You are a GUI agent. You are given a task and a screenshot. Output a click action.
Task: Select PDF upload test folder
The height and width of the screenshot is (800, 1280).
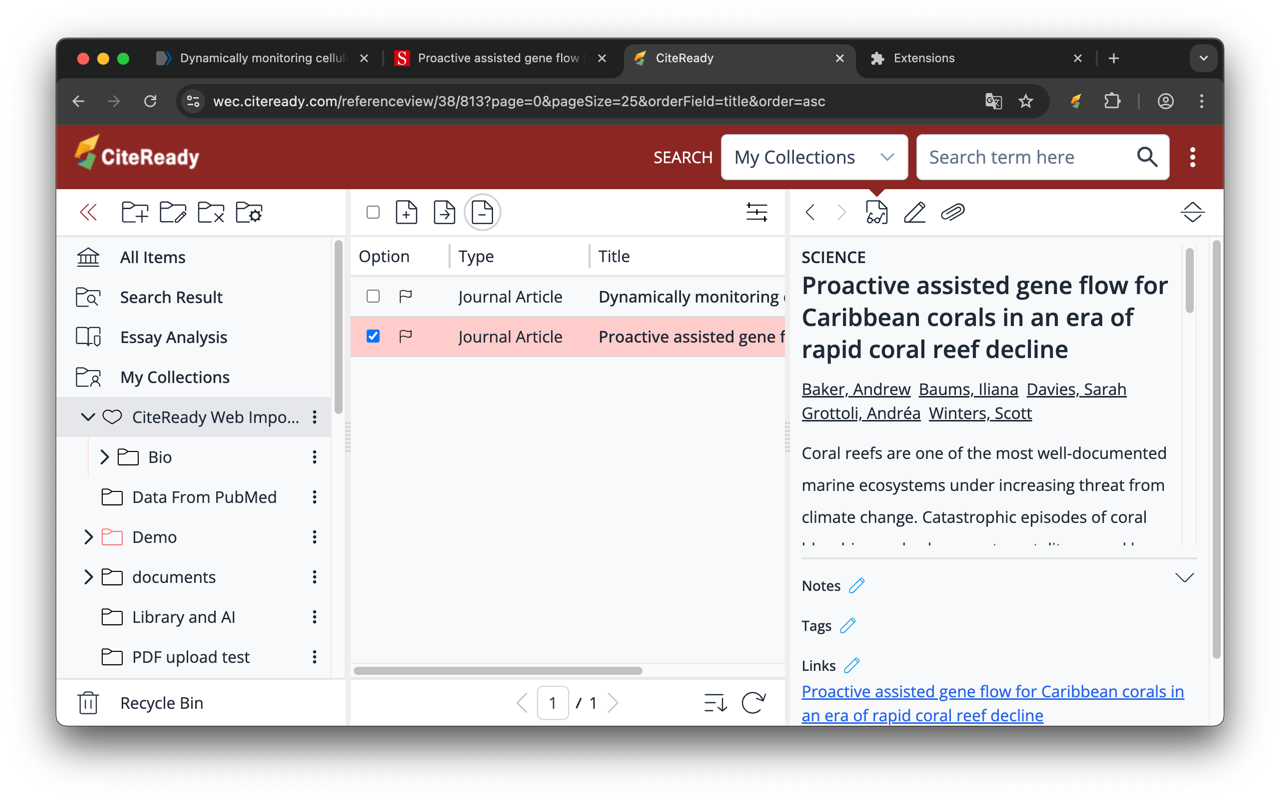(x=191, y=657)
